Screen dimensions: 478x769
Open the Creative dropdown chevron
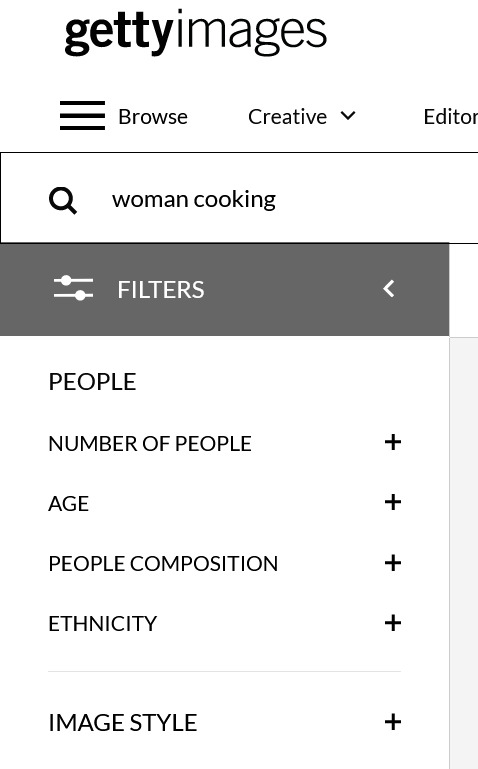(348, 116)
